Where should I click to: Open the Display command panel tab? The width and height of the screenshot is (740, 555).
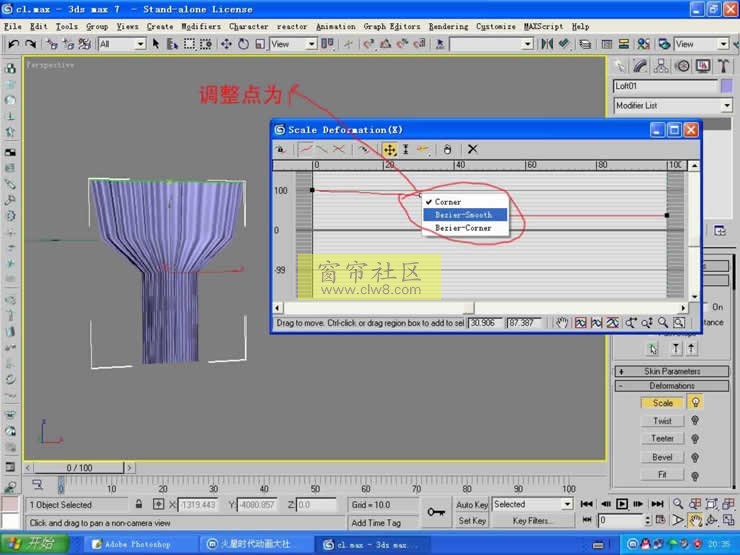click(703, 66)
